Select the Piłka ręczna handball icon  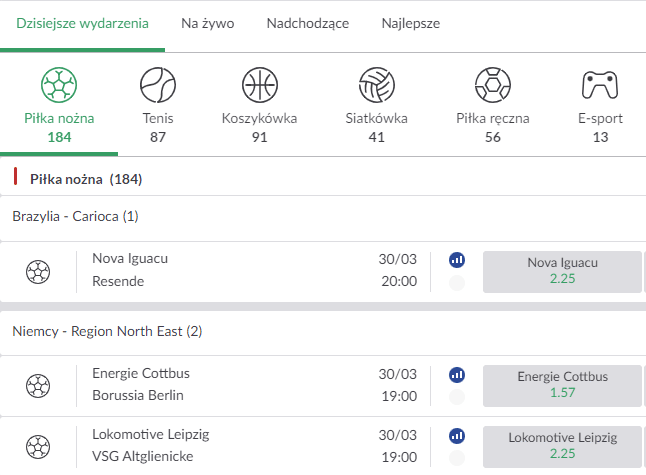click(x=492, y=86)
